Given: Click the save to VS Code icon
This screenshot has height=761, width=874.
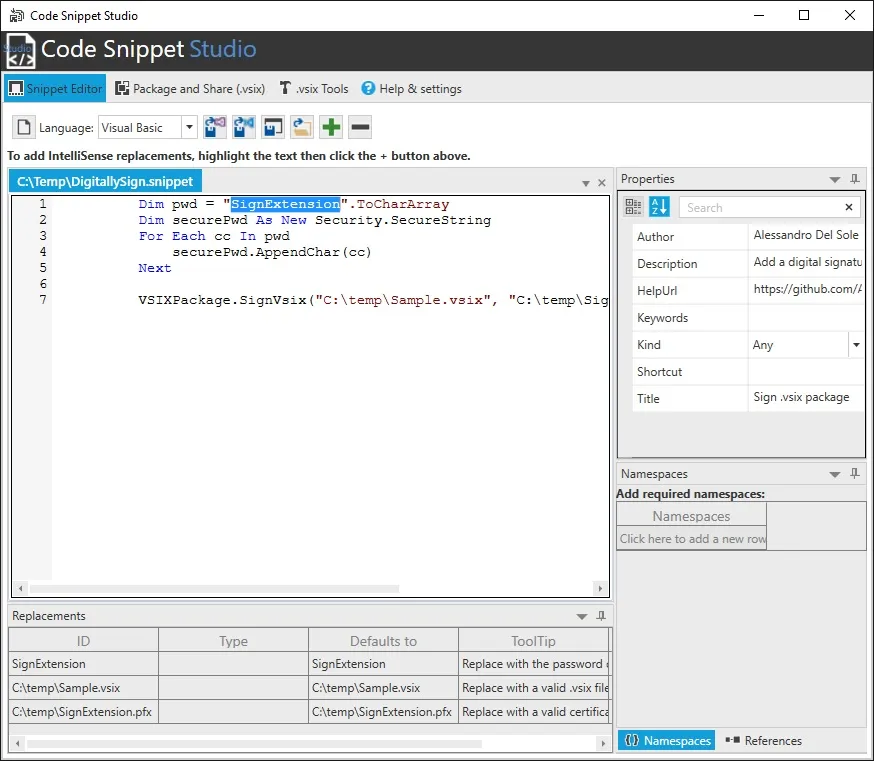Looking at the screenshot, I should [244, 128].
